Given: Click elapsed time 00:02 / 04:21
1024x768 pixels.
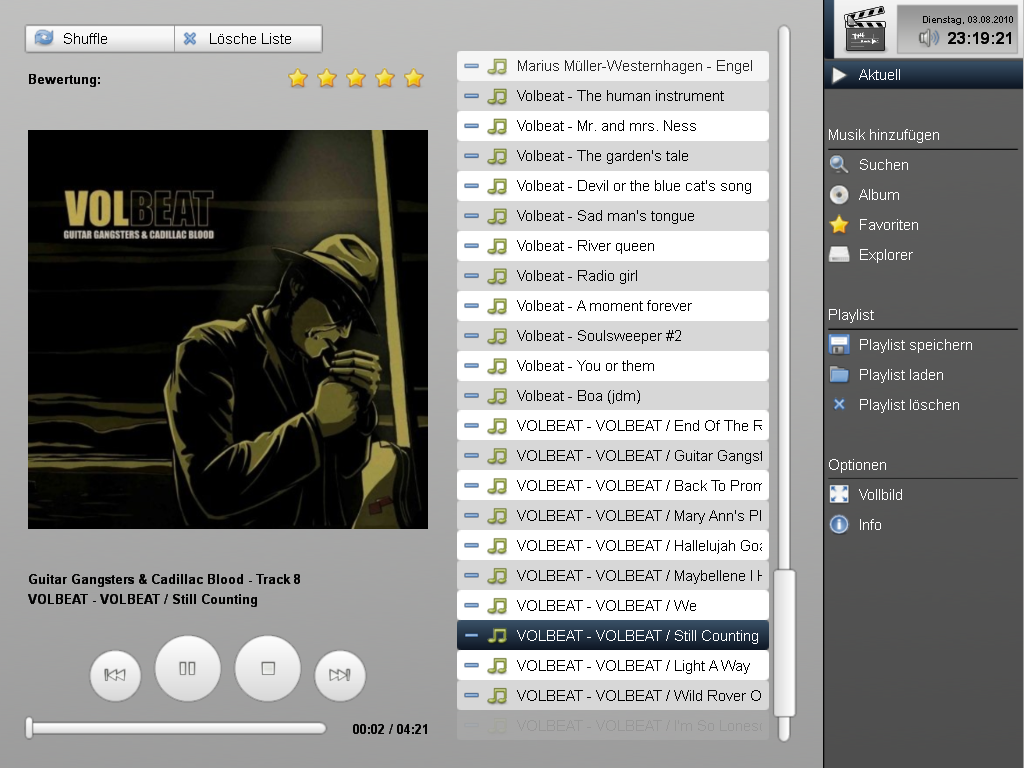Looking at the screenshot, I should coord(390,729).
